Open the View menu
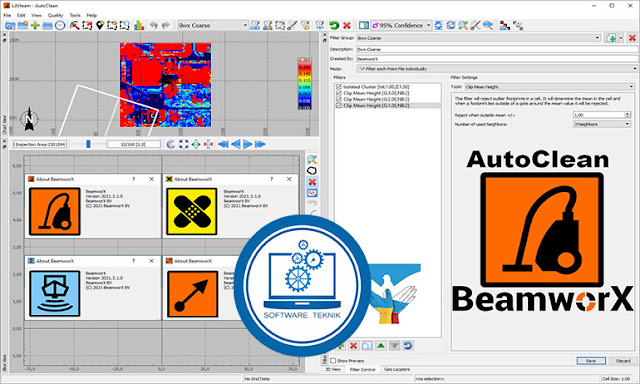 (x=36, y=15)
